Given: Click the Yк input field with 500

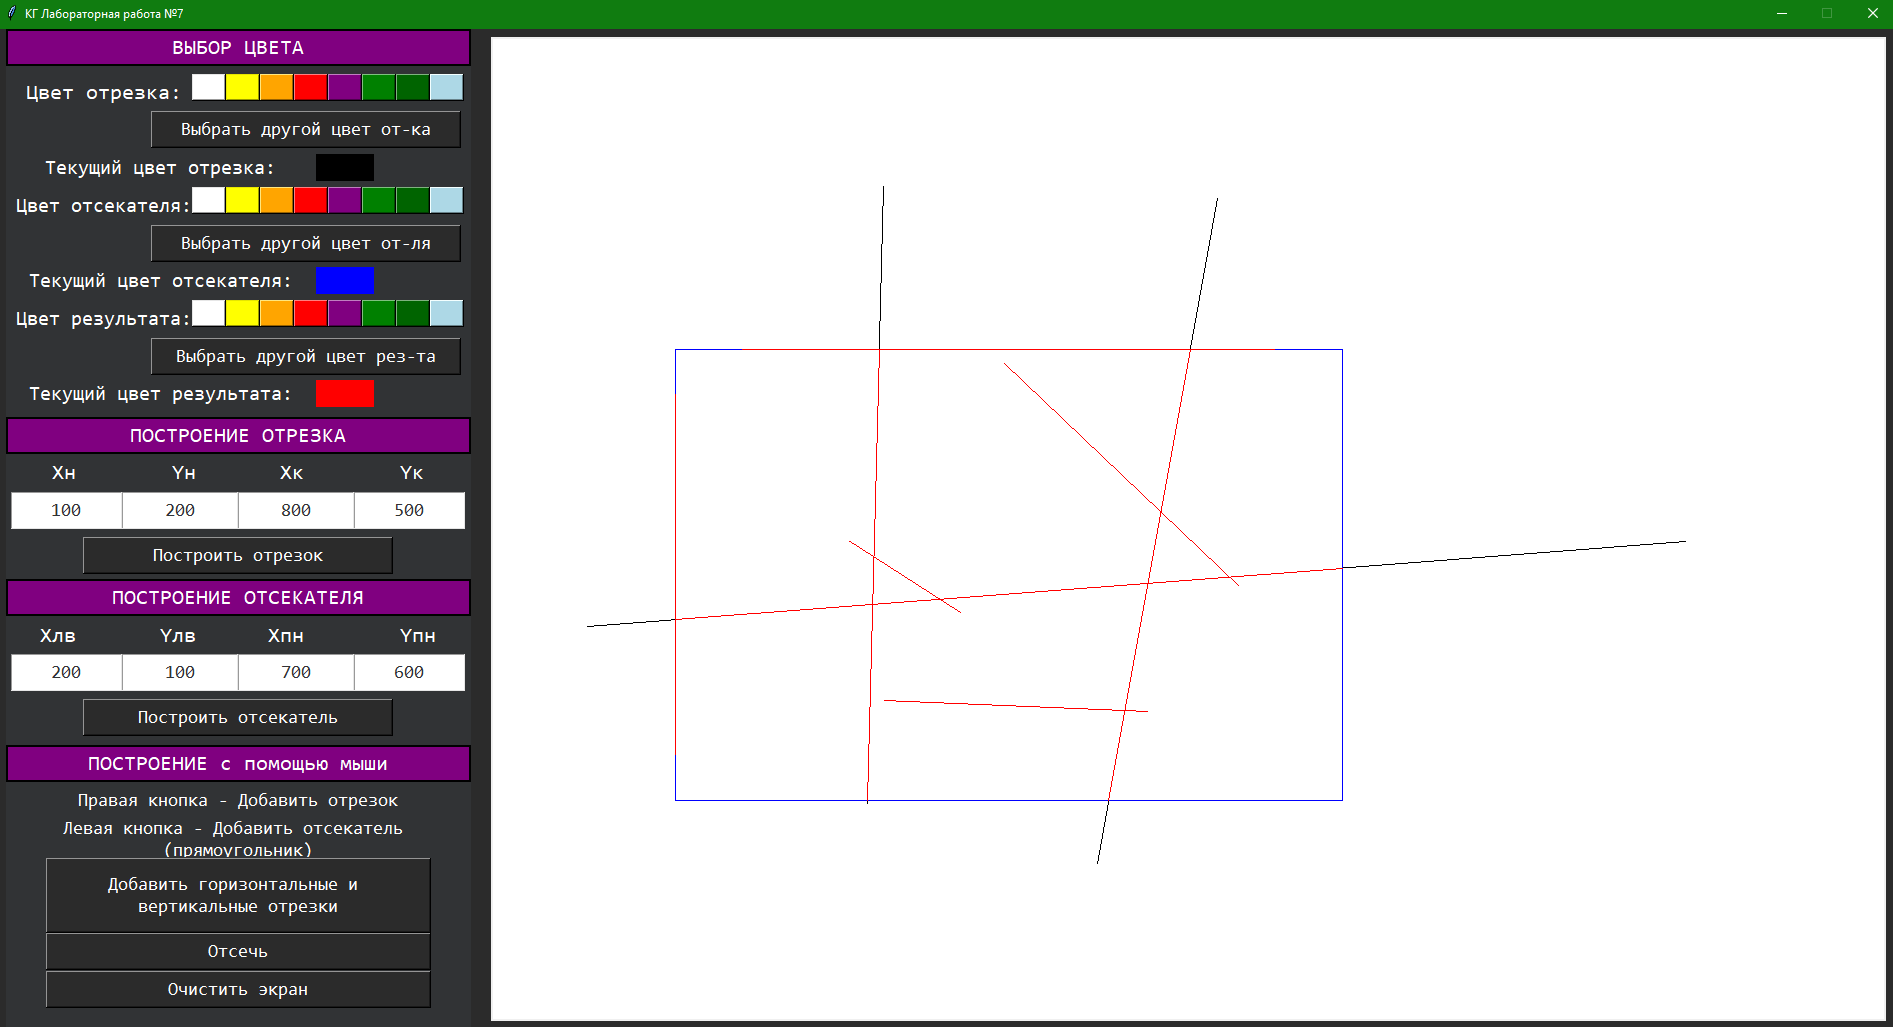Looking at the screenshot, I should click(x=409, y=510).
